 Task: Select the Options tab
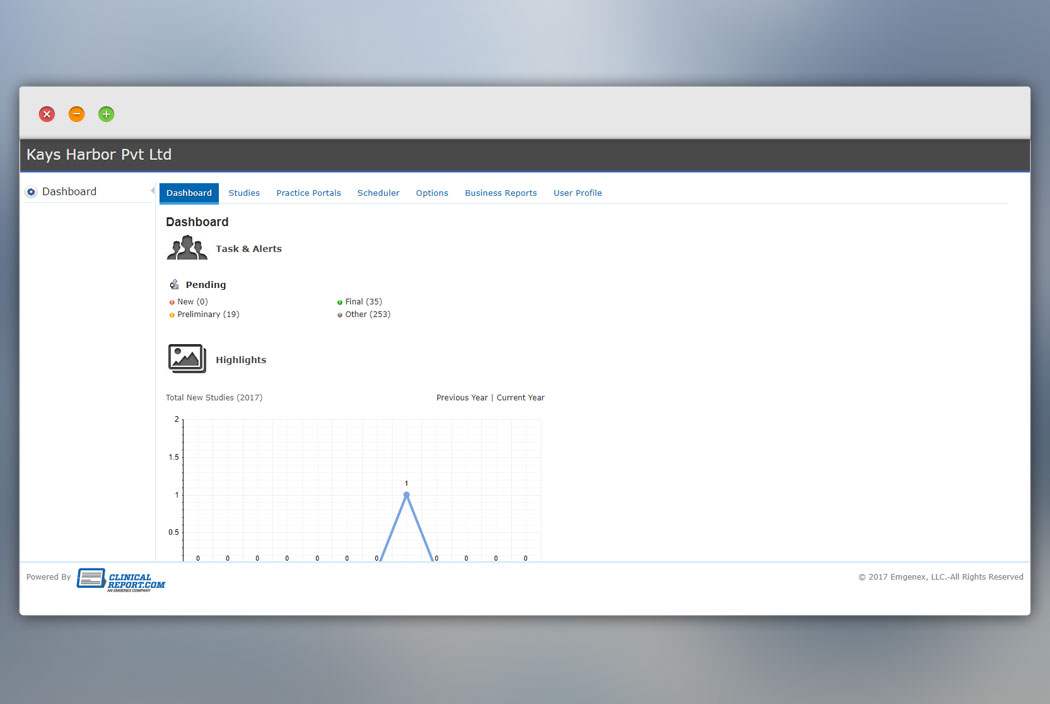tap(432, 193)
